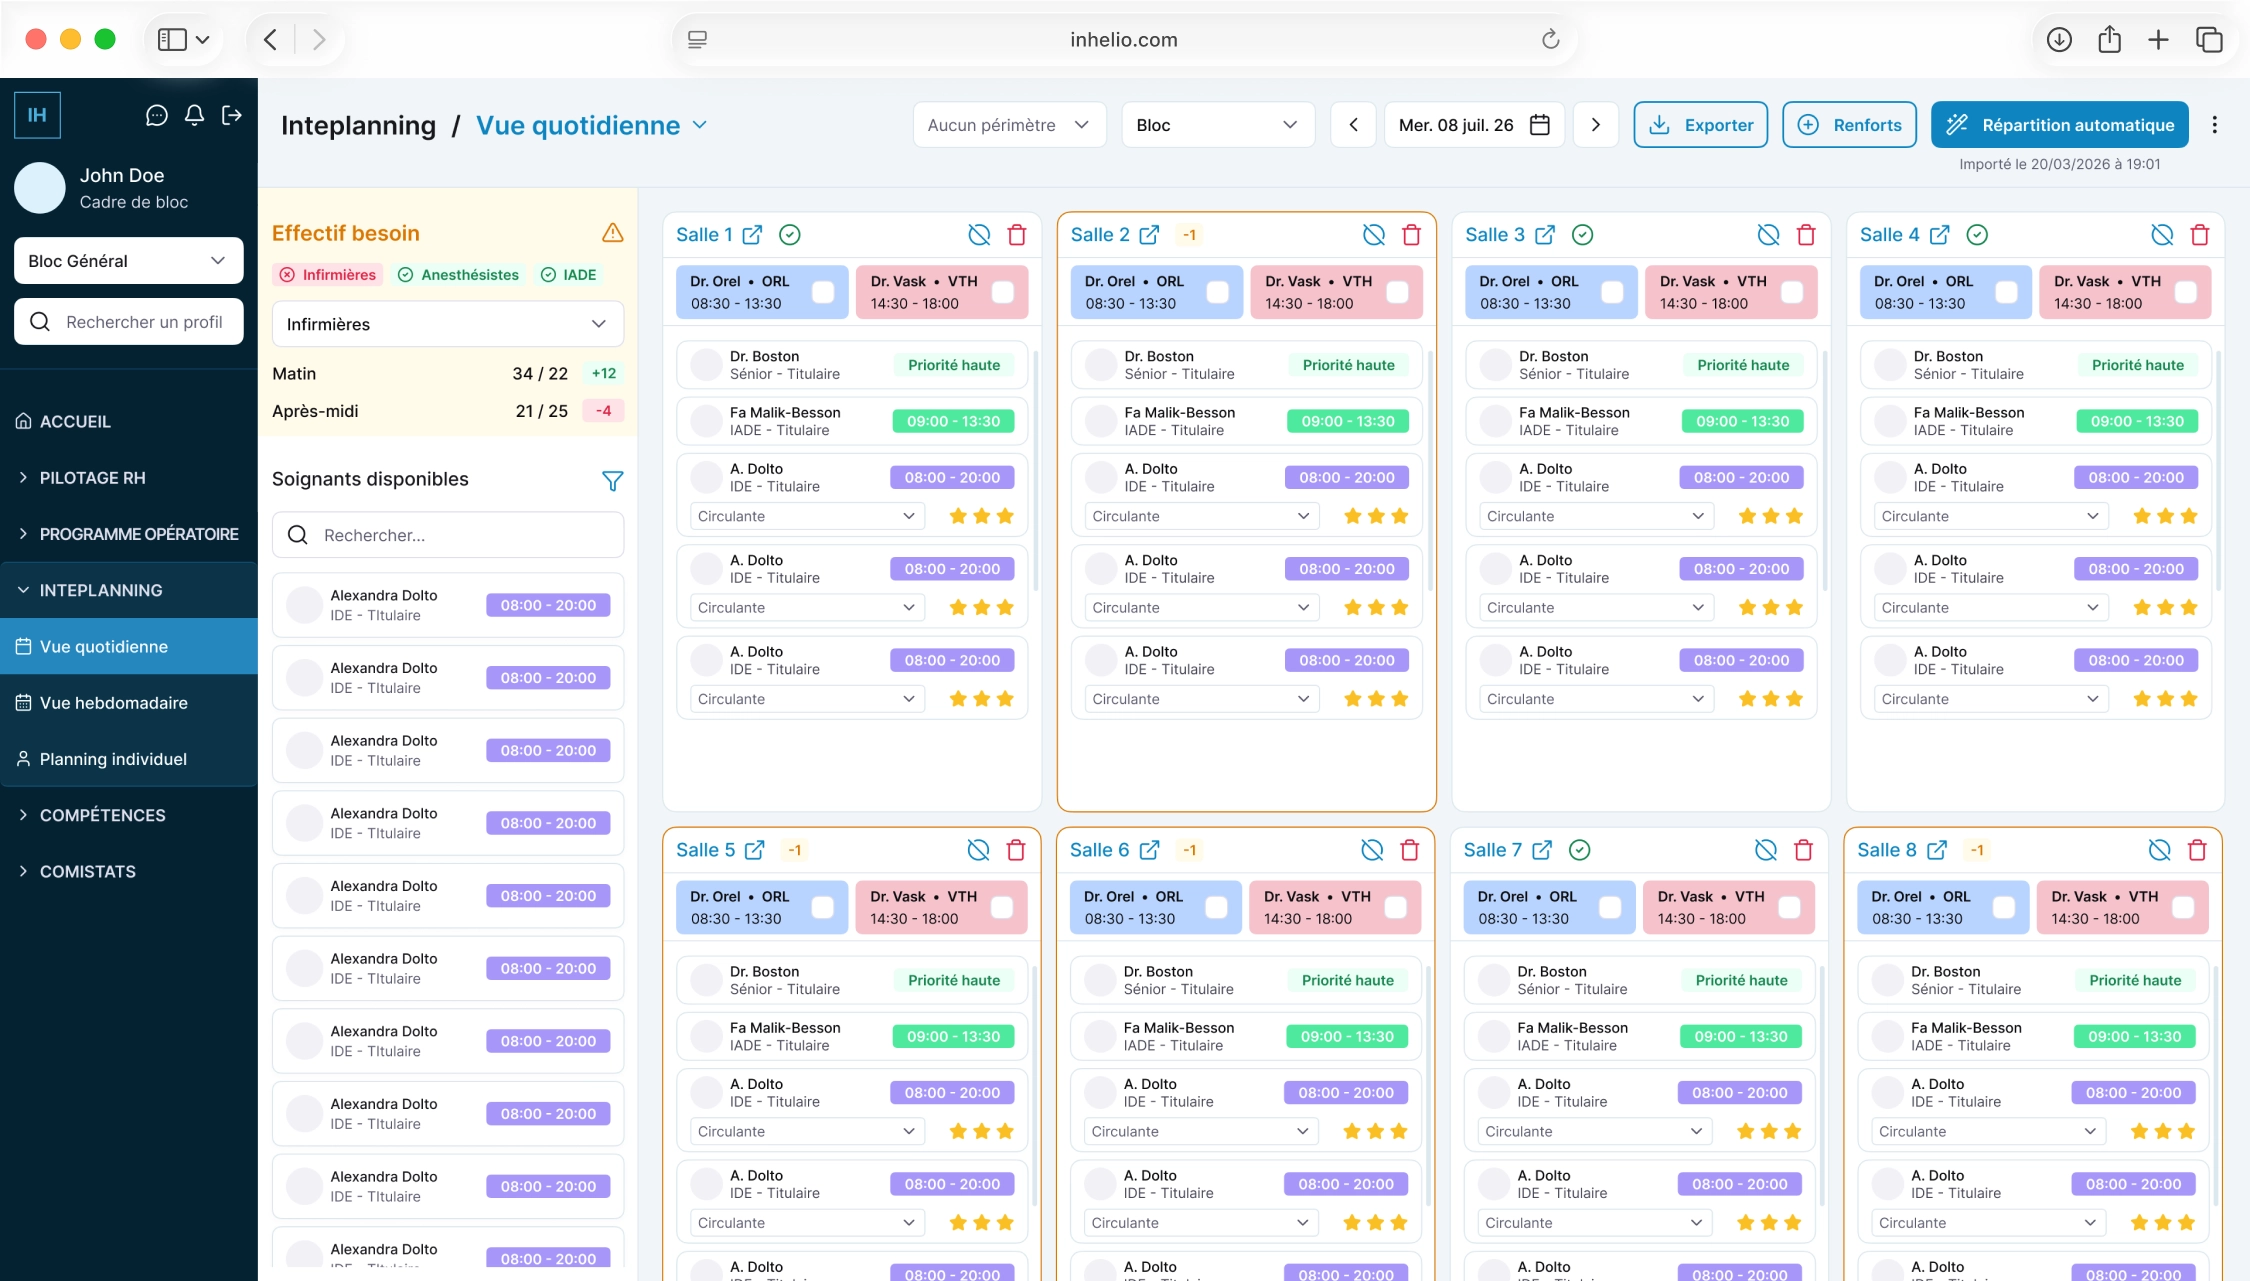Select Anesthésistes tag in Effectif besoin
2250x1281 pixels.
[458, 275]
